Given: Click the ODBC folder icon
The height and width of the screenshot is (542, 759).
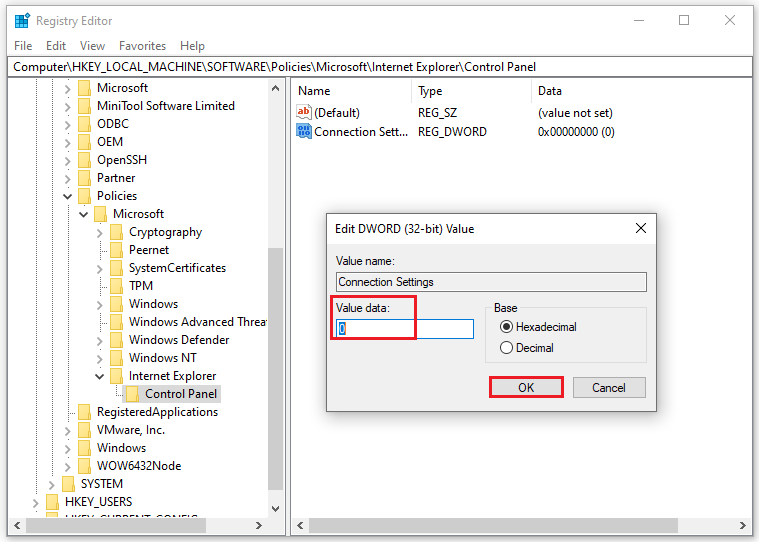Looking at the screenshot, I should point(84,124).
